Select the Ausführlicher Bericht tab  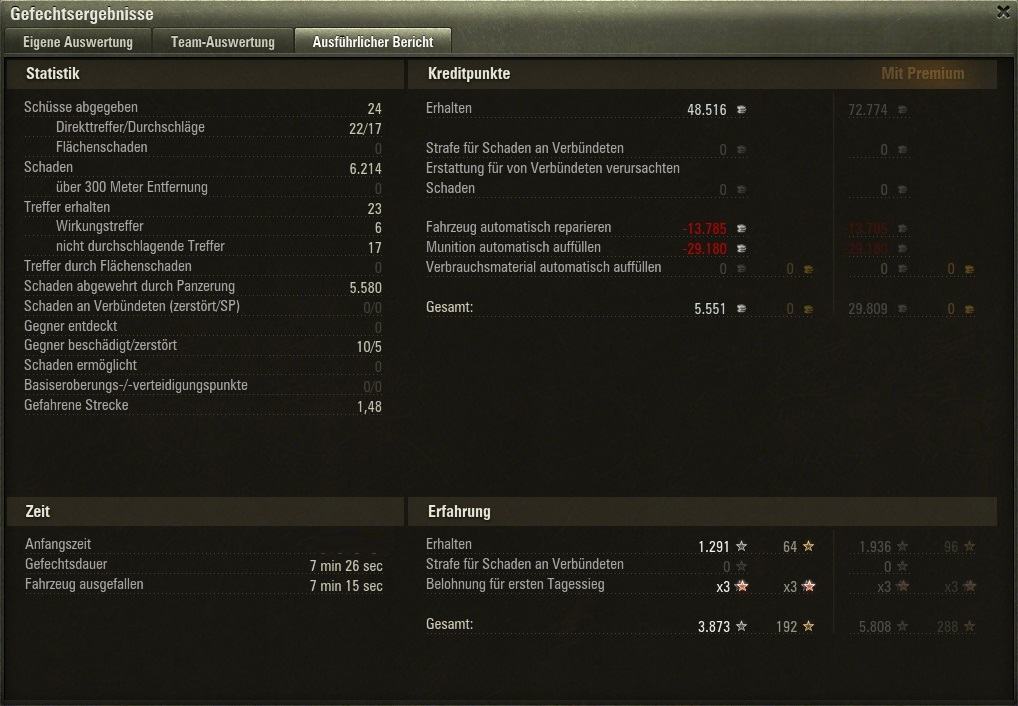click(x=373, y=42)
